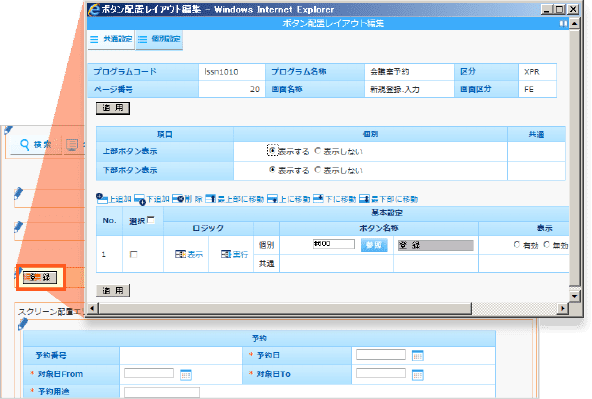Click the 上追加 add-row-above icon

[102, 198]
